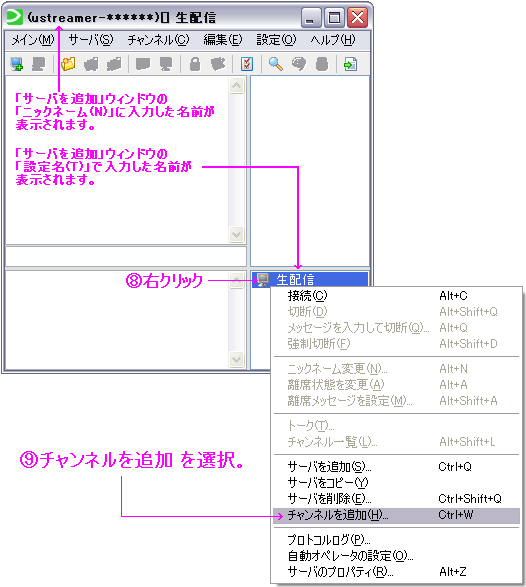526x587 pixels.
Task: Open the ヘルプ(H) menu
Action: point(332,40)
